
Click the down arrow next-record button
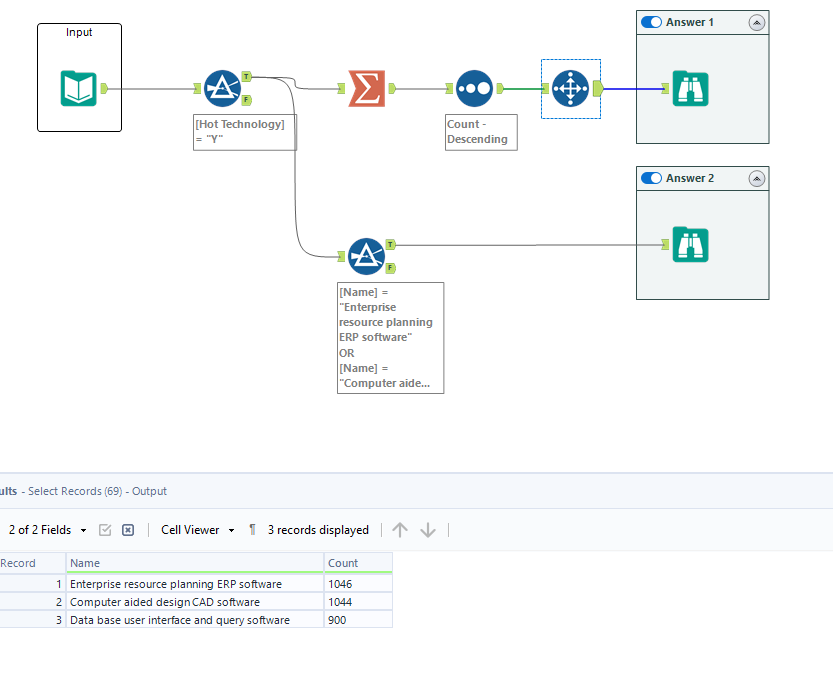pyautogui.click(x=428, y=530)
